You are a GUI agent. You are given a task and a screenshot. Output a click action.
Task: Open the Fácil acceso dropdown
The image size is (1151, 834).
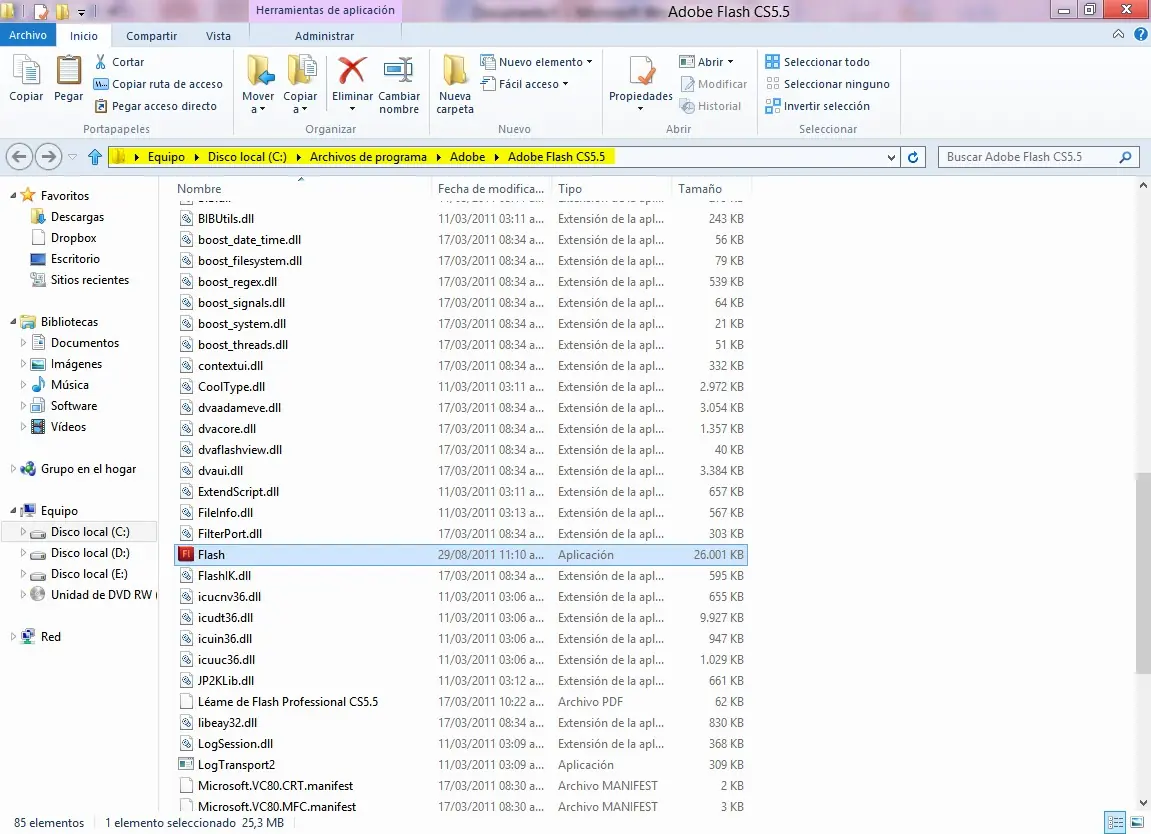[x=524, y=84]
